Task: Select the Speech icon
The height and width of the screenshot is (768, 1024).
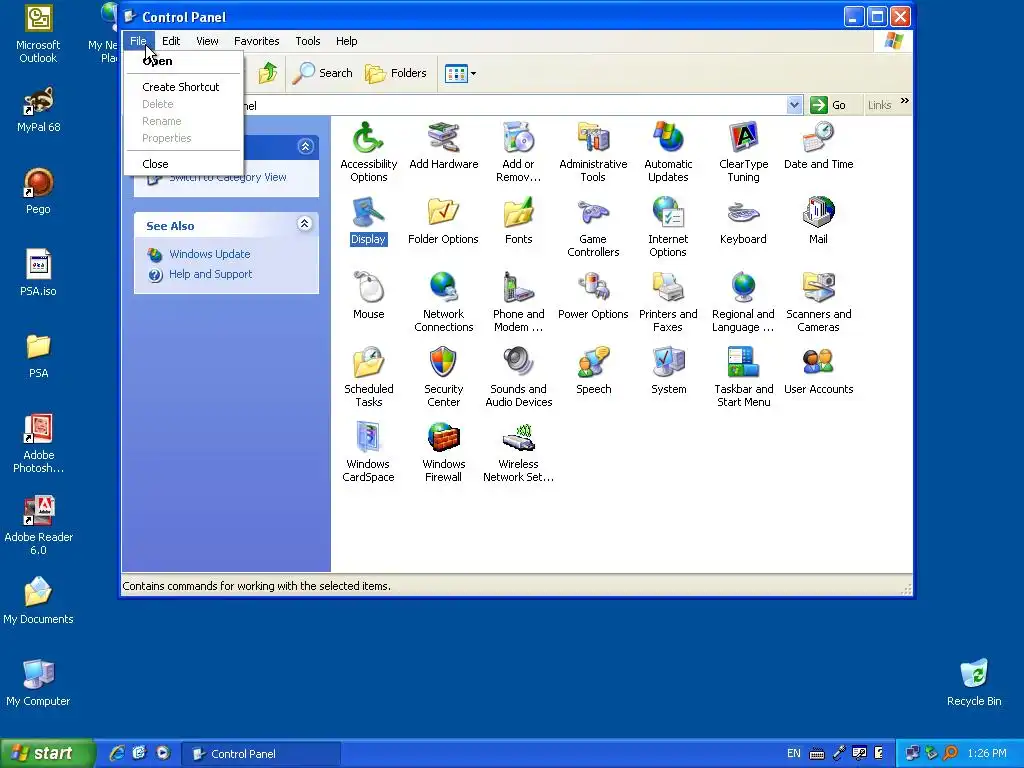Action: click(x=593, y=370)
